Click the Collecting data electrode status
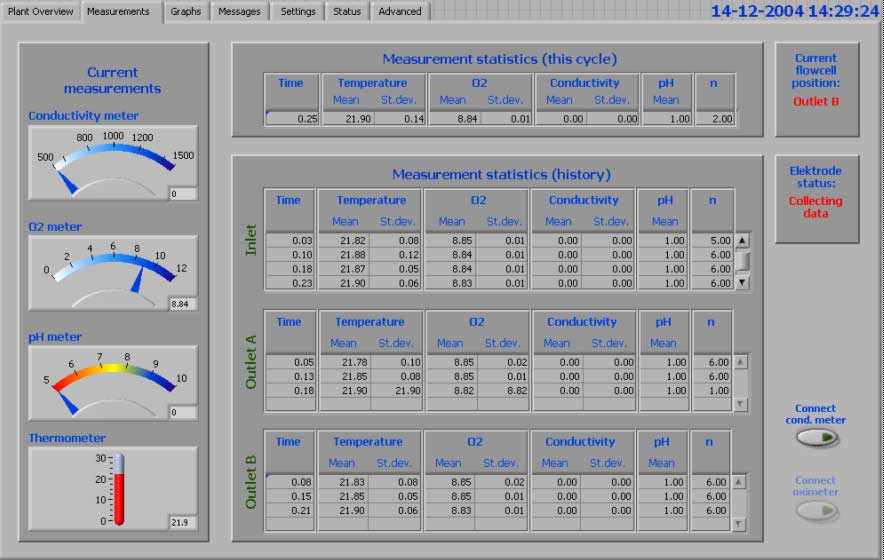The width and height of the screenshot is (884, 560). tap(816, 207)
